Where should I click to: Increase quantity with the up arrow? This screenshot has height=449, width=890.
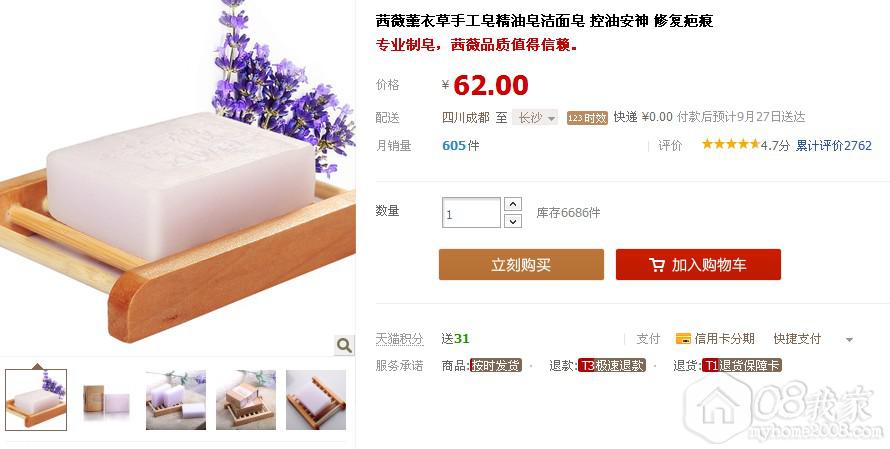(513, 204)
